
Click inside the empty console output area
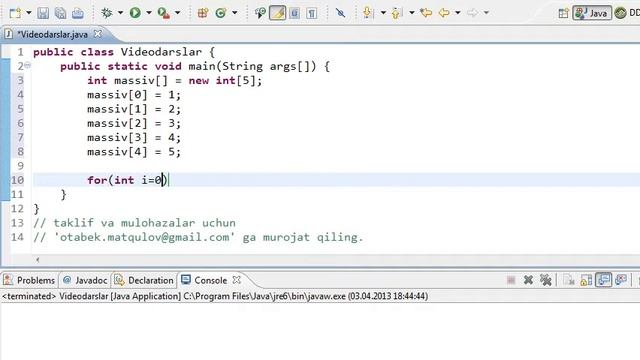click(320, 331)
